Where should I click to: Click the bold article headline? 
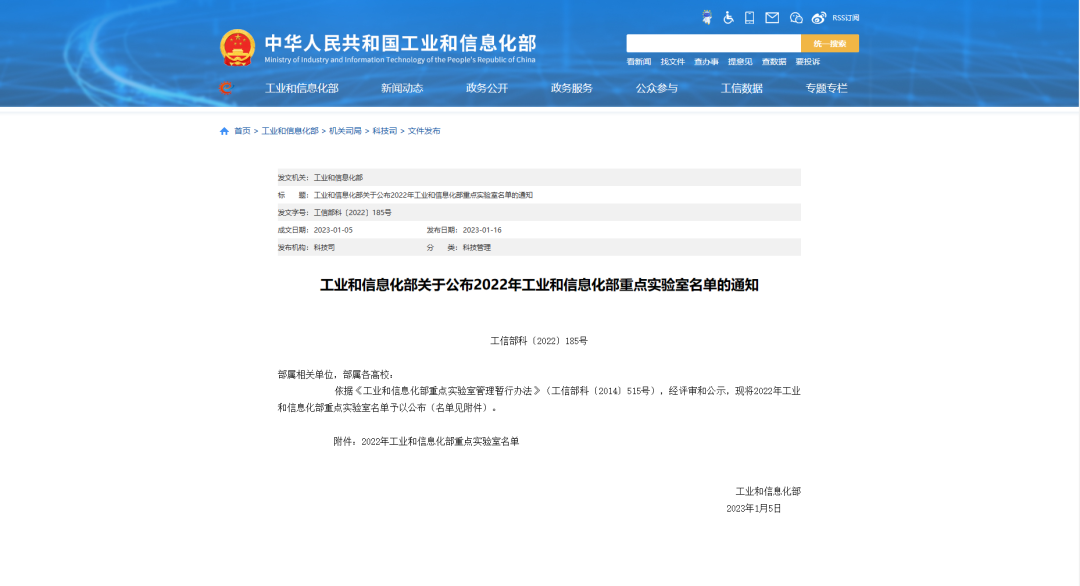[539, 285]
